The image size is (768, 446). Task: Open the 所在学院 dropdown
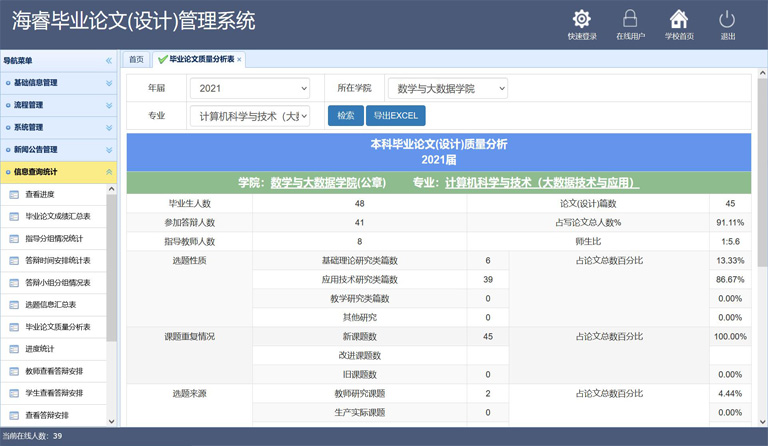(446, 89)
